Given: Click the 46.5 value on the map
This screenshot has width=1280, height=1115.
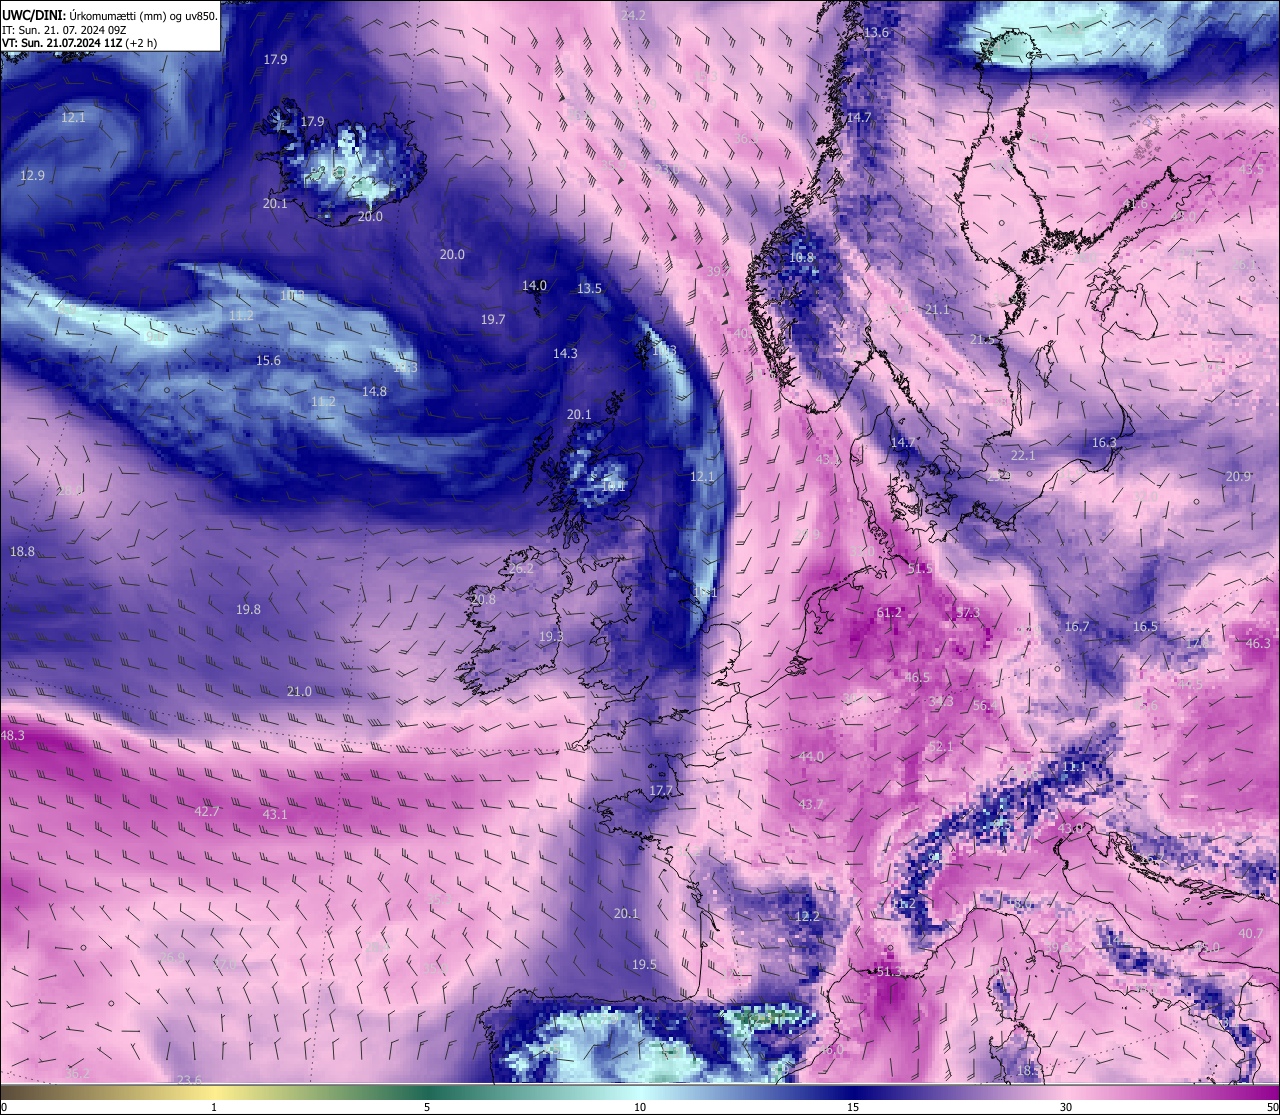Looking at the screenshot, I should (x=918, y=678).
